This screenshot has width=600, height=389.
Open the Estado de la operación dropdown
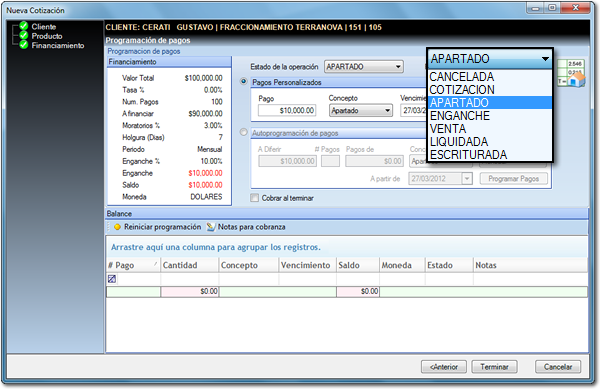point(364,67)
